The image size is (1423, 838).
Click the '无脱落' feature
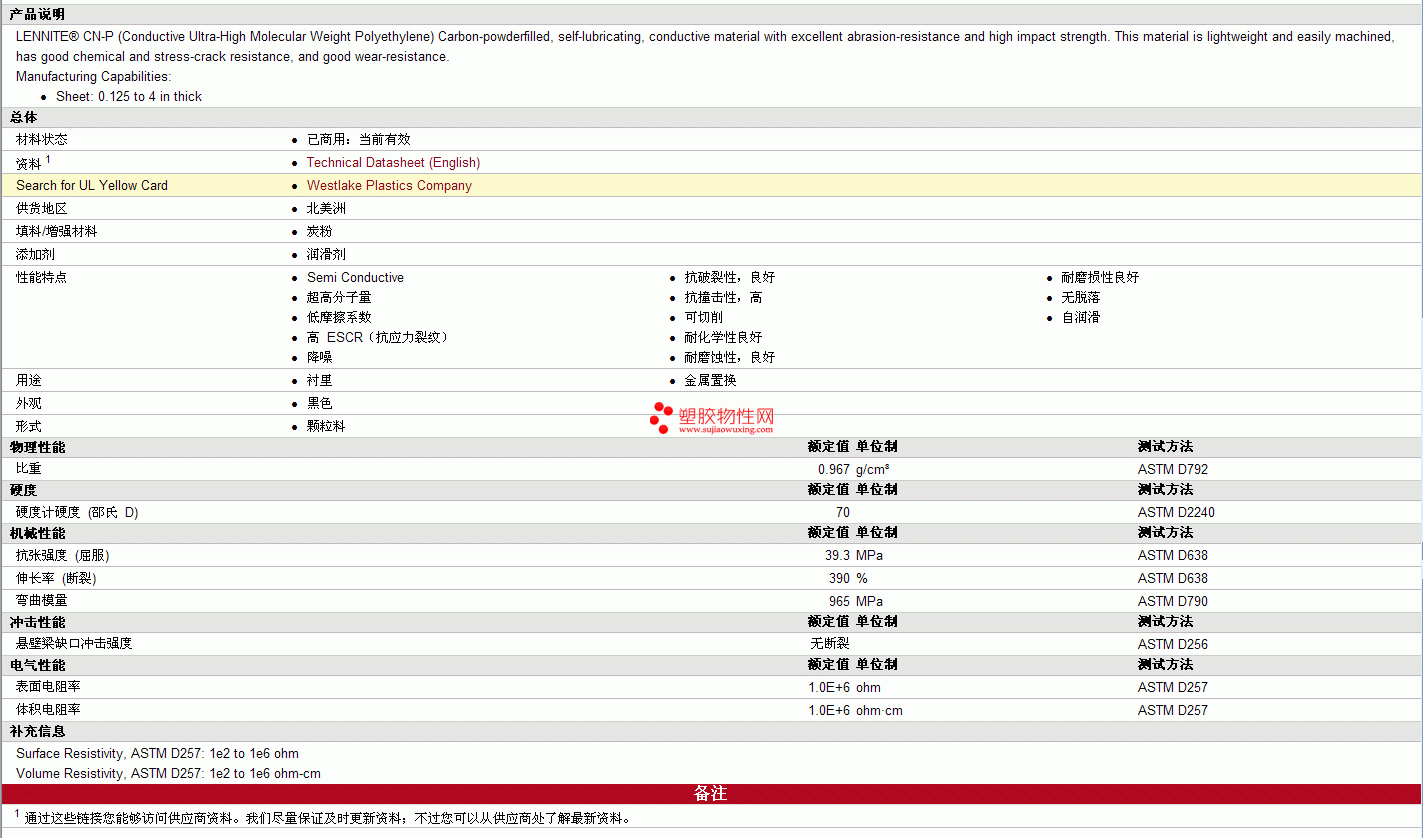pyautogui.click(x=1081, y=297)
